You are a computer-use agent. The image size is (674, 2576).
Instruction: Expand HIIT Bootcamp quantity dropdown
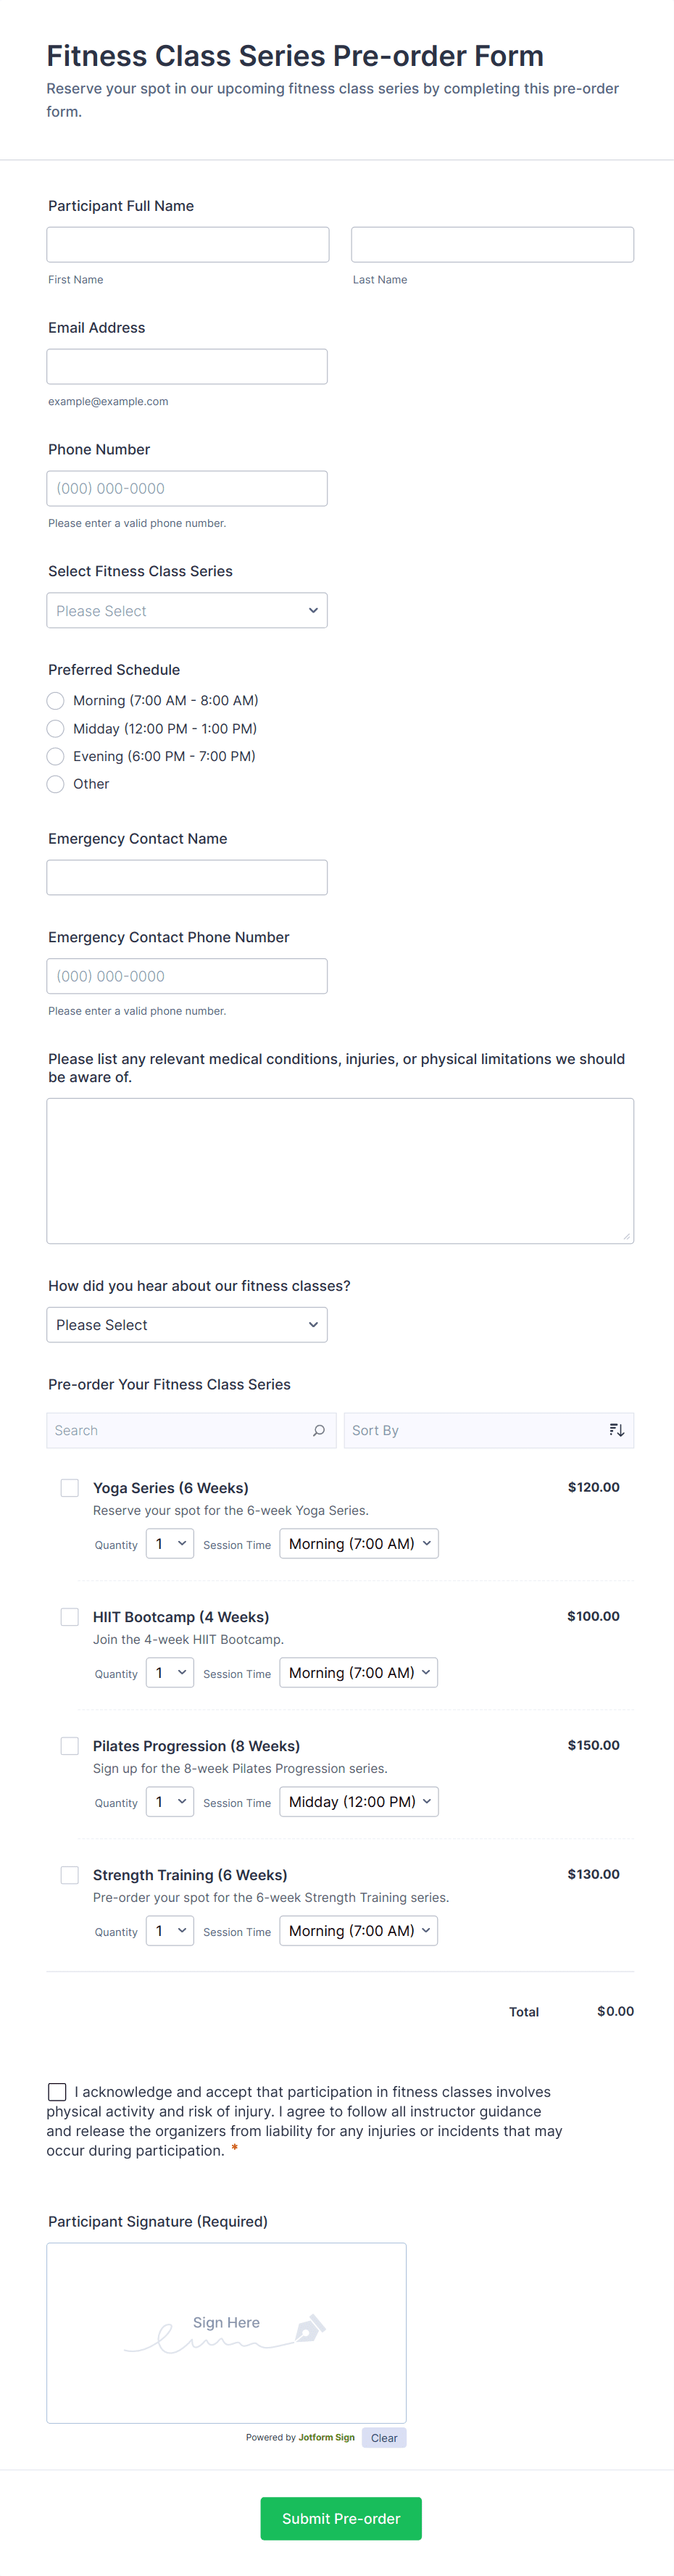[170, 1673]
